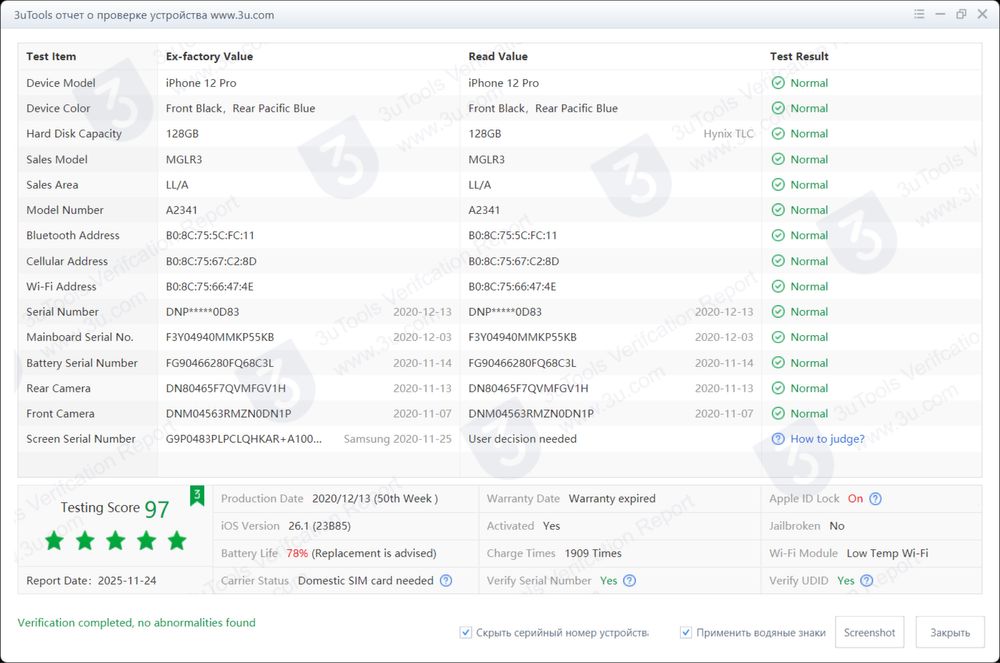Image resolution: width=1000 pixels, height=663 pixels.
Task: Click the check icon in the Wi-Fi Address row
Action: tap(778, 286)
